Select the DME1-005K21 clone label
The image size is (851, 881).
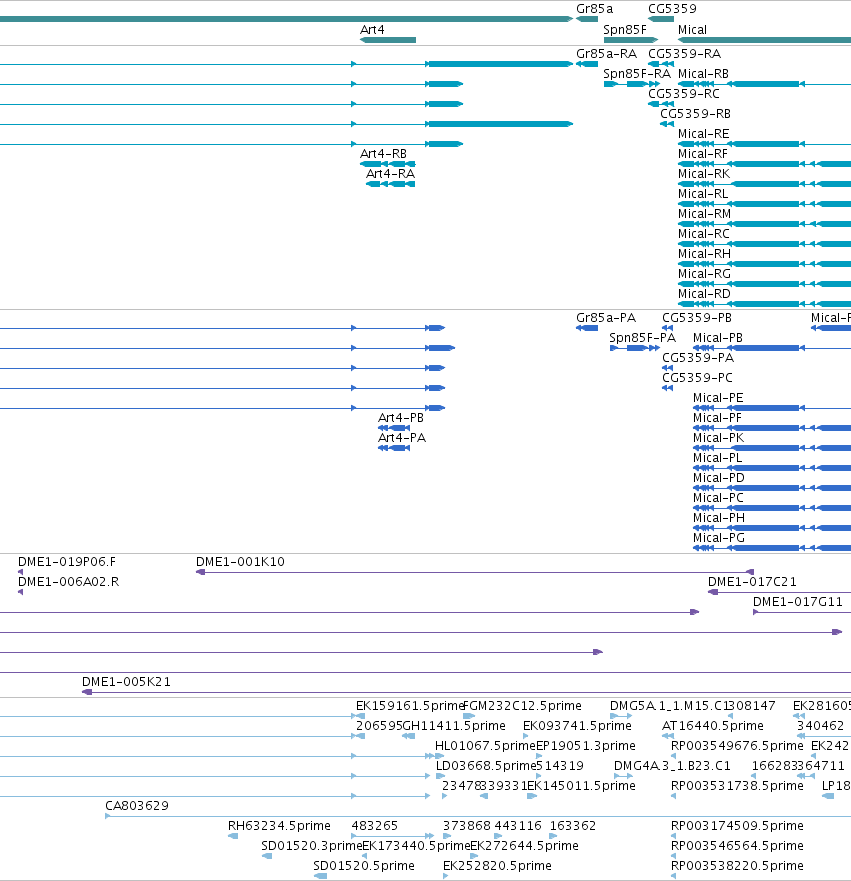coord(126,682)
